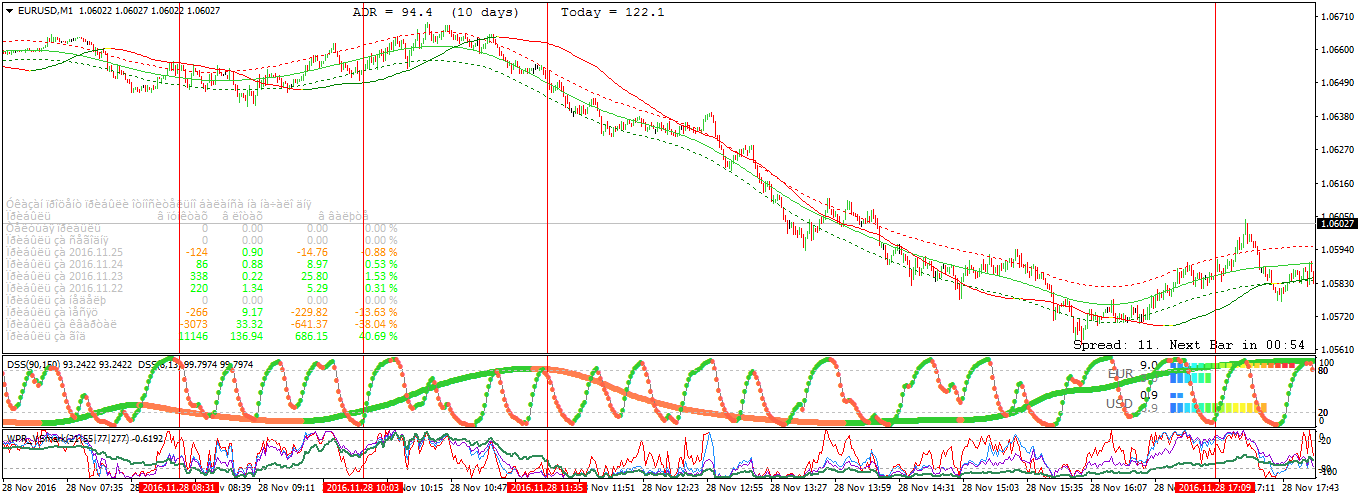The height and width of the screenshot is (499, 1358).
Task: Select the 2016.11.28 08:31 time marker
Action: point(180,488)
